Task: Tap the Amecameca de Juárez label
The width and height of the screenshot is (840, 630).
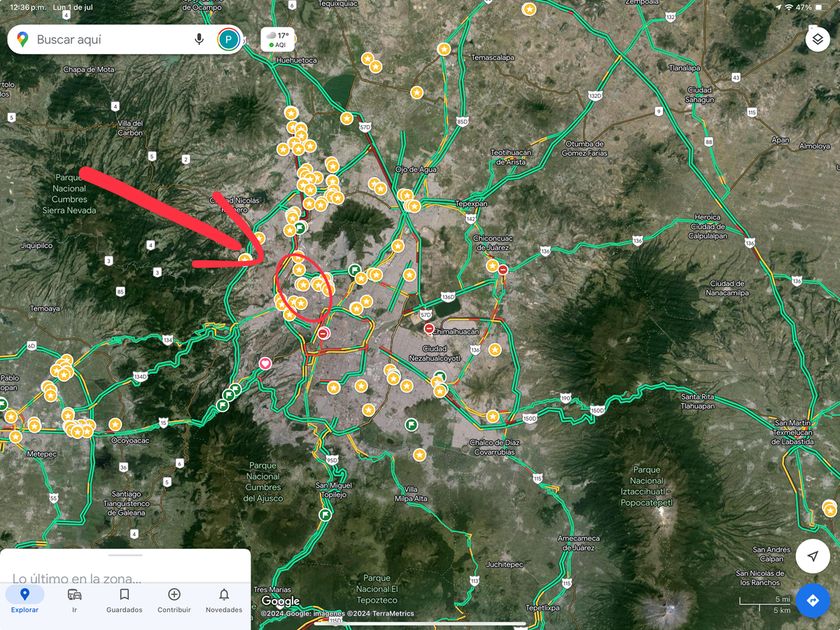Action: click(x=579, y=543)
